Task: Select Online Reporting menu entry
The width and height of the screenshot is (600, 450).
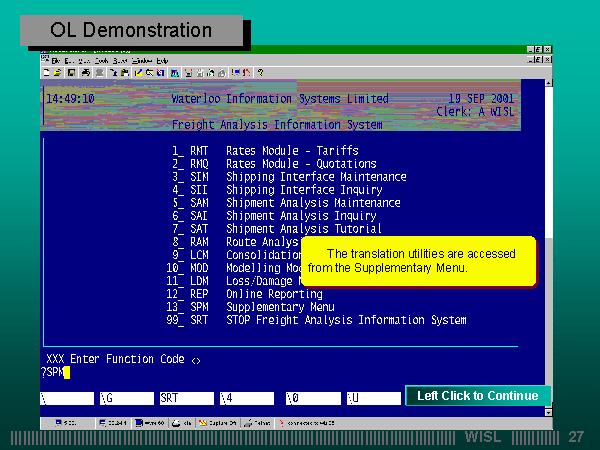Action: [x=274, y=295]
